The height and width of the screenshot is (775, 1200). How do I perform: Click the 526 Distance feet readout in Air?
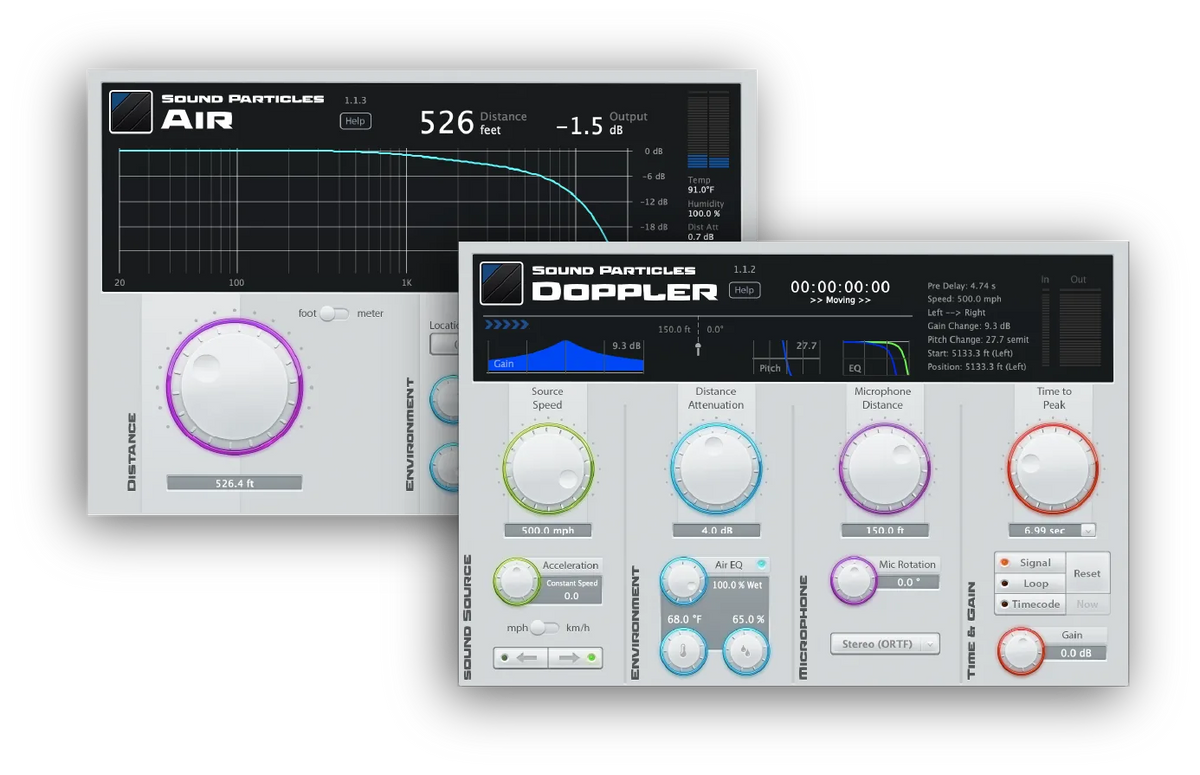pos(473,122)
